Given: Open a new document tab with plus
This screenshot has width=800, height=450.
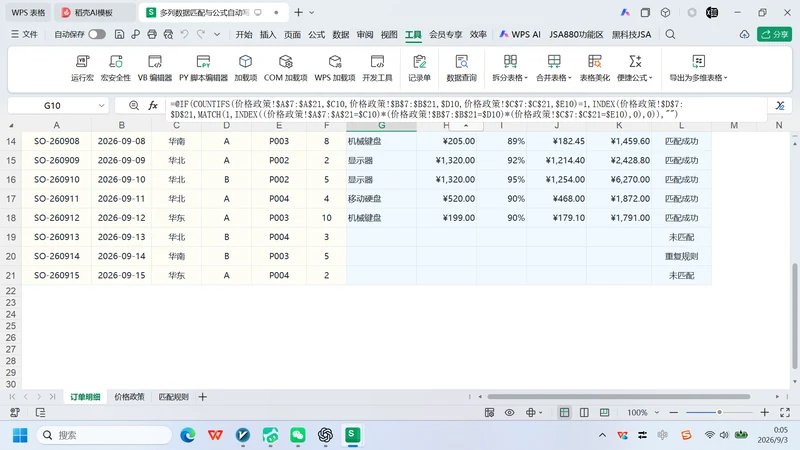Looking at the screenshot, I should [x=298, y=12].
